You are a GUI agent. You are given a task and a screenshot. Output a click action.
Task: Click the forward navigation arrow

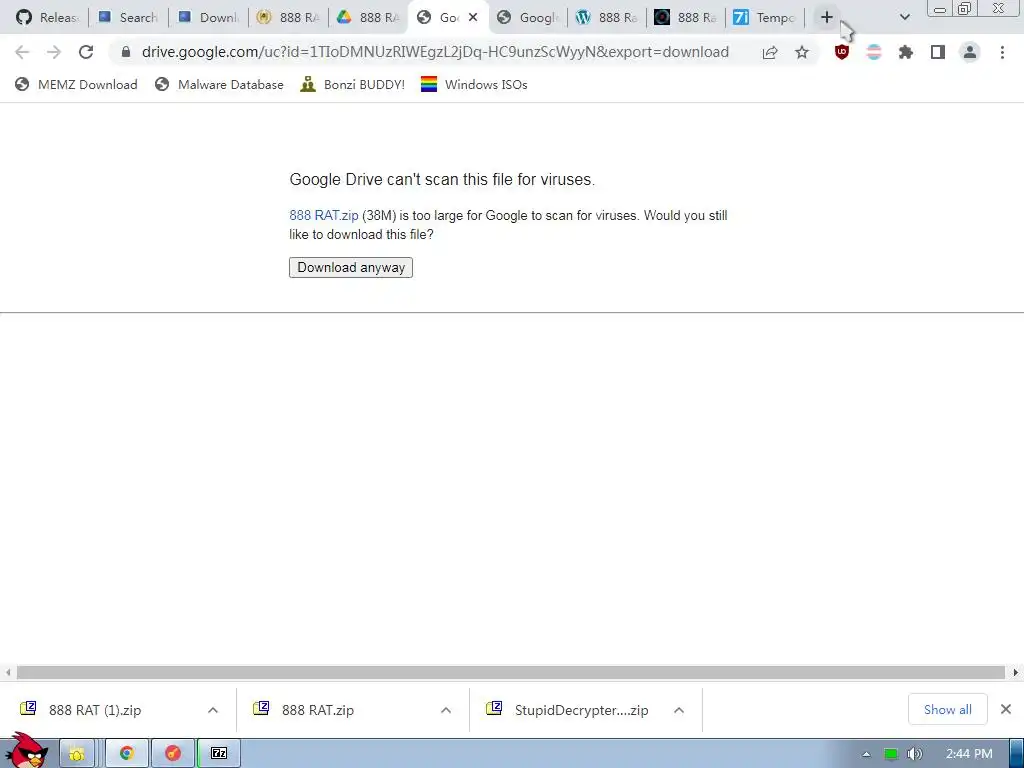(x=54, y=52)
